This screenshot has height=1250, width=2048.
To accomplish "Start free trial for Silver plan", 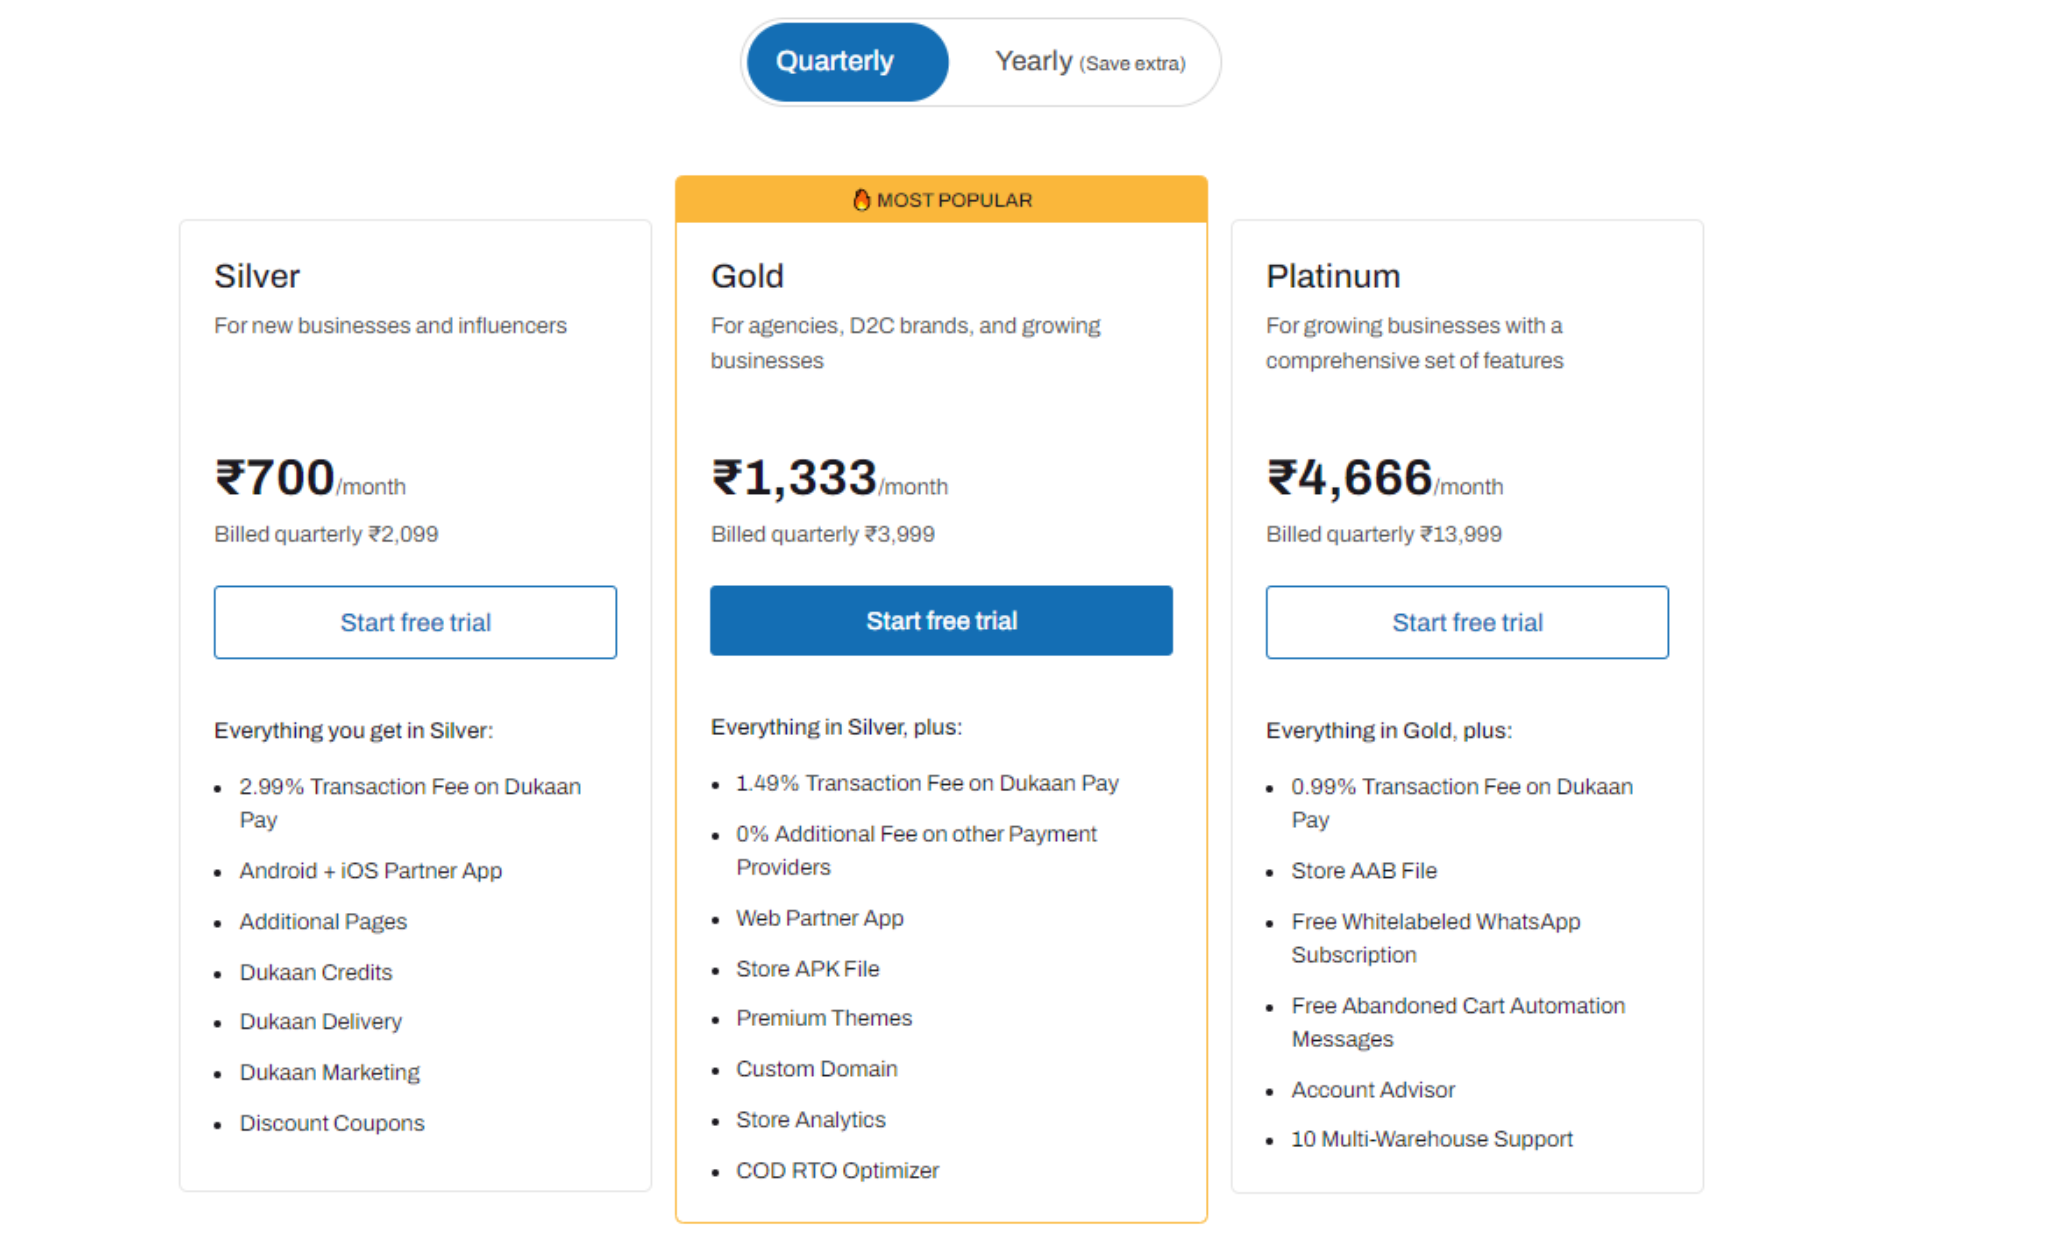I will [x=415, y=622].
